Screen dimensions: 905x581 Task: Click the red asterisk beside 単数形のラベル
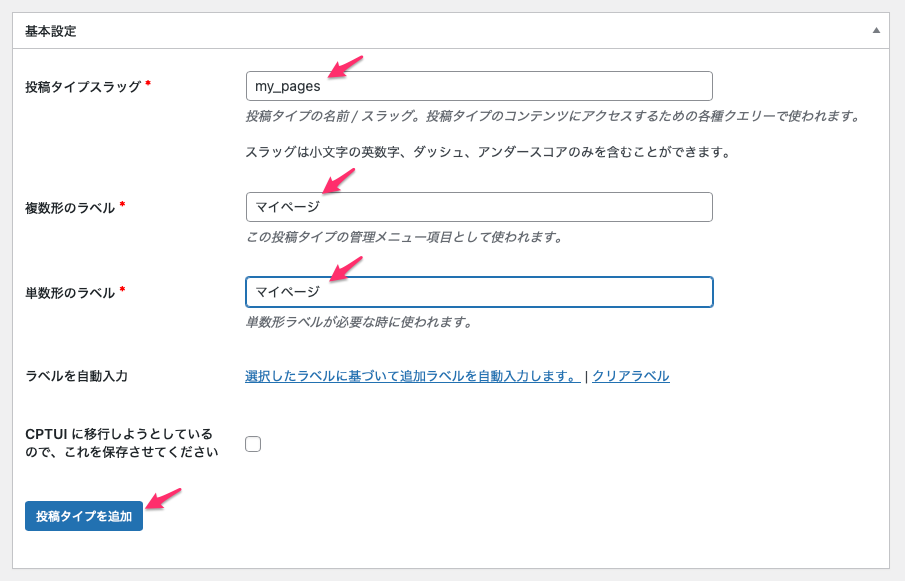[x=122, y=290]
